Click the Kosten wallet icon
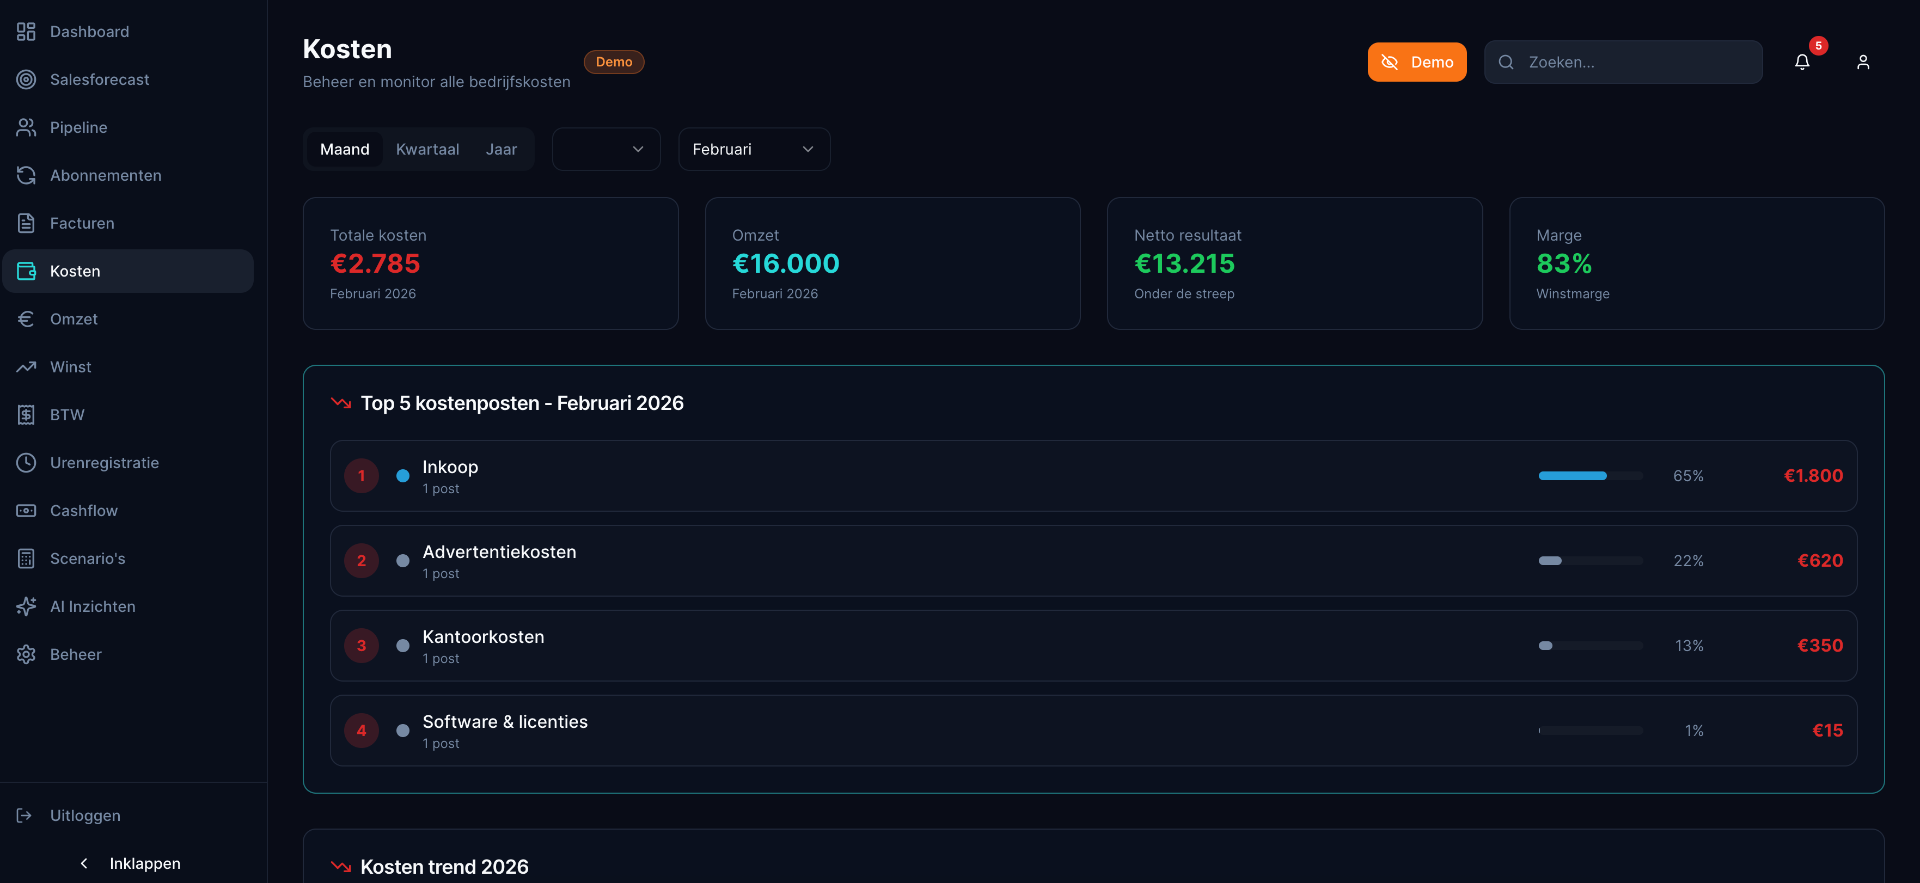1920x883 pixels. point(26,272)
